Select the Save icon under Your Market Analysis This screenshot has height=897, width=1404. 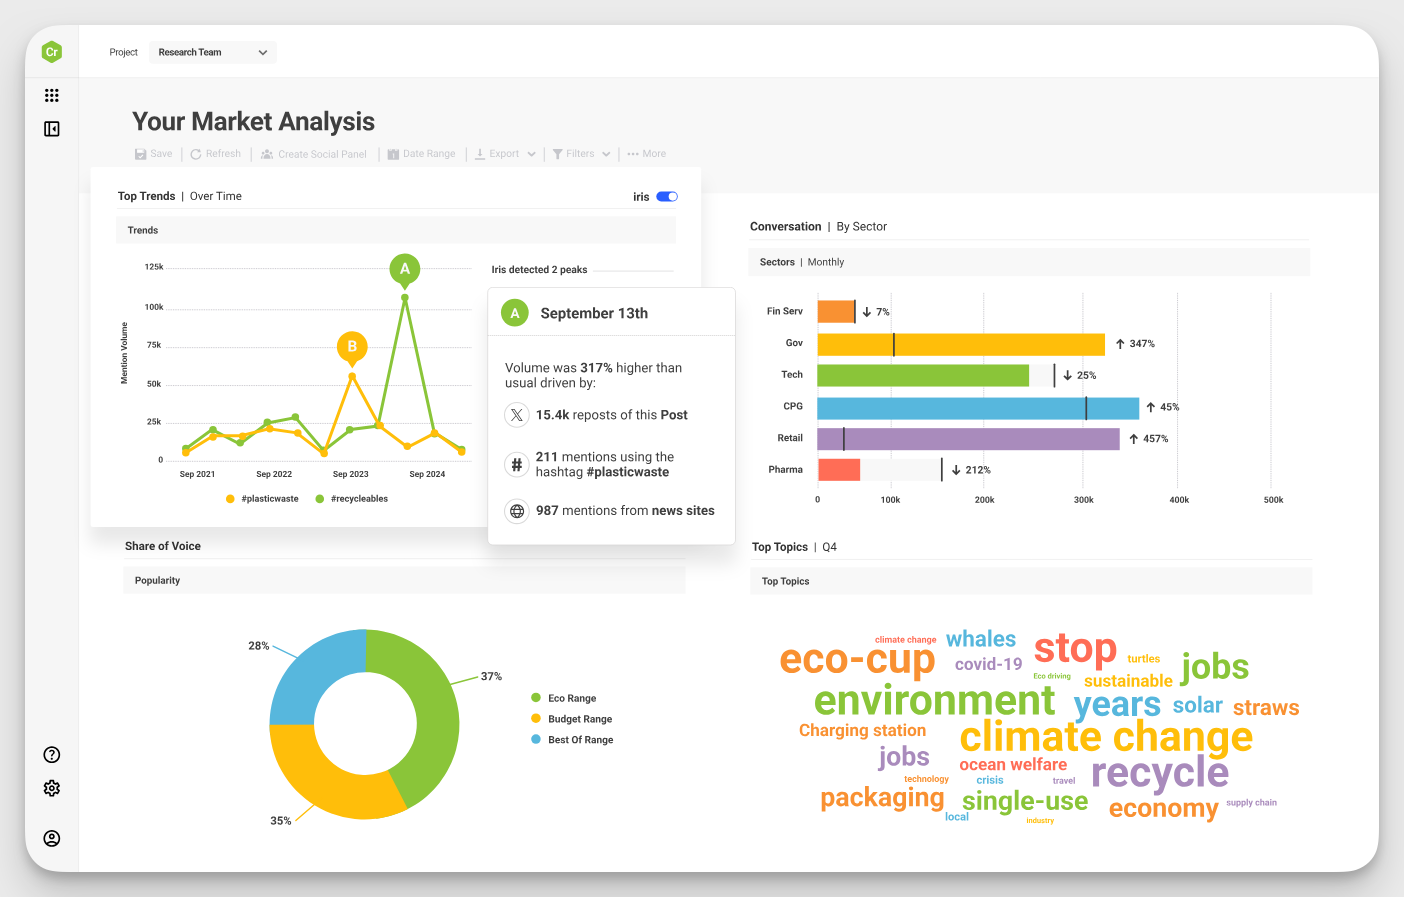(139, 153)
